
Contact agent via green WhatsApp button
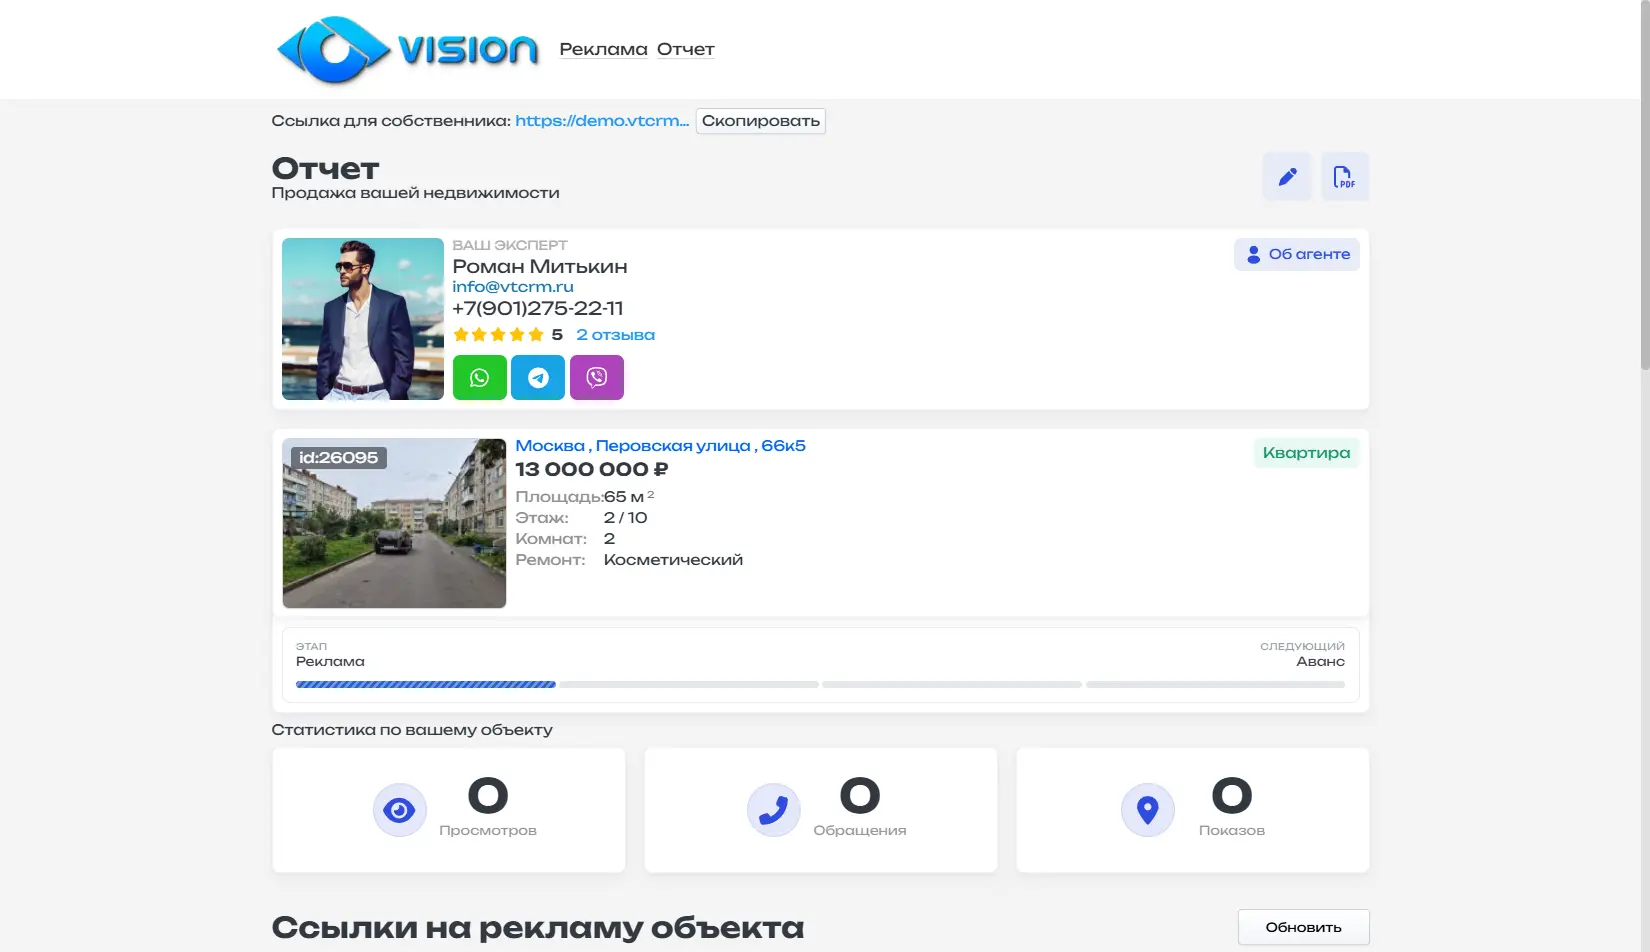tap(479, 378)
